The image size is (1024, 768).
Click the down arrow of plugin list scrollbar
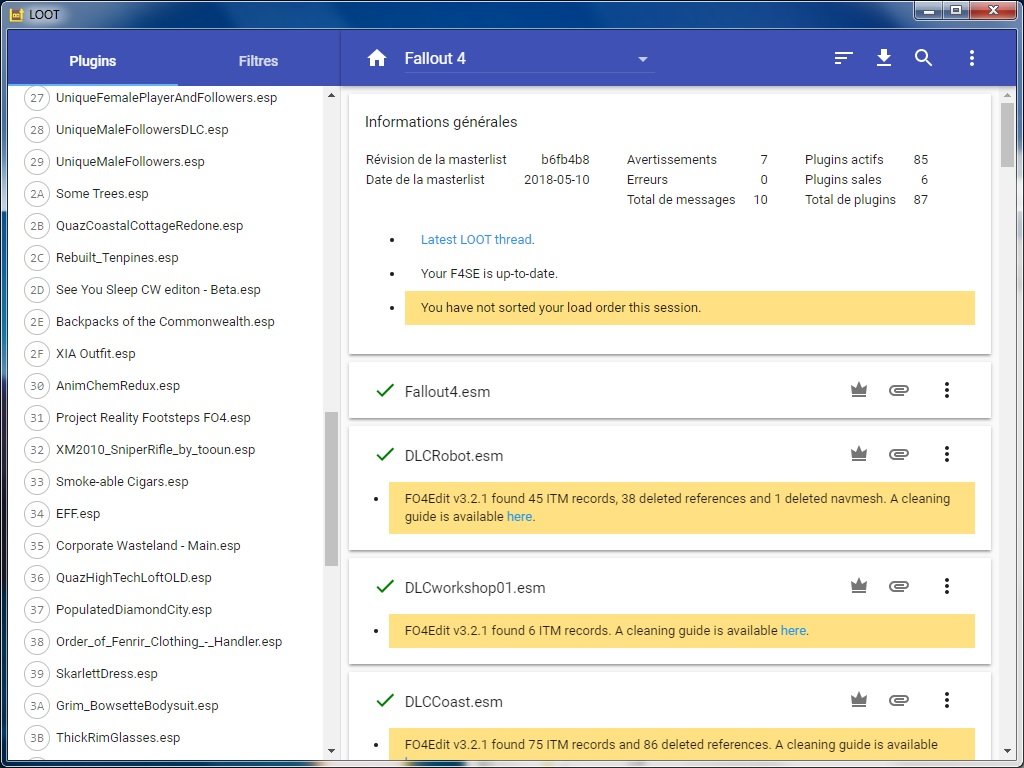click(x=331, y=751)
